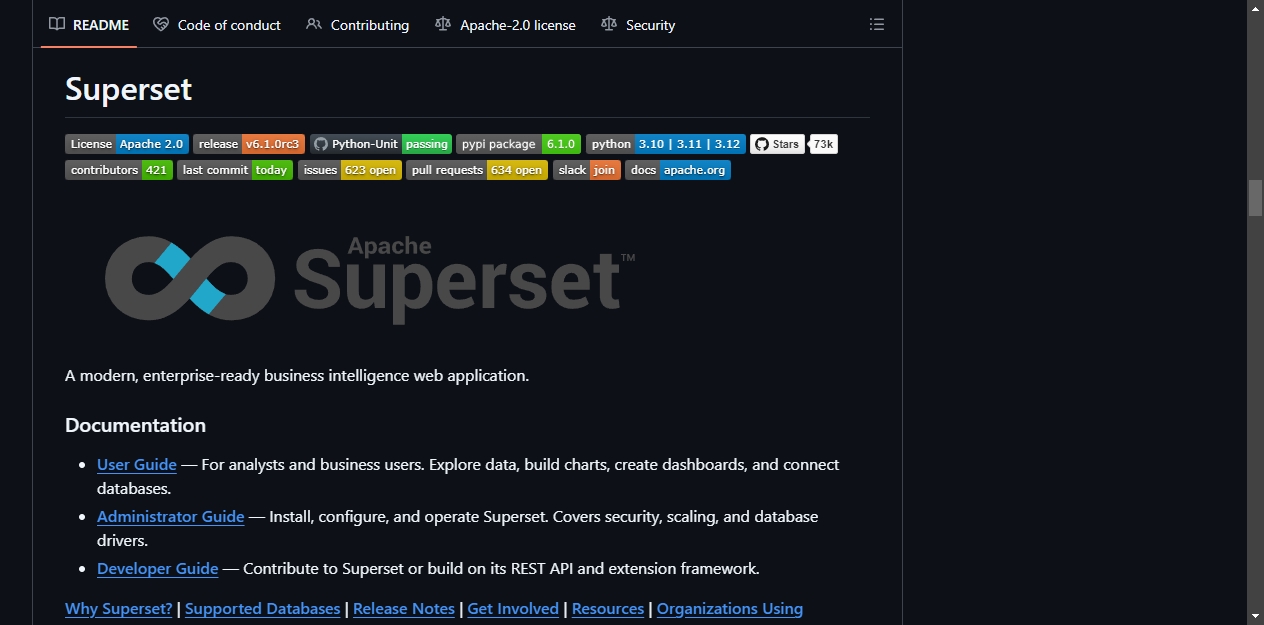Image resolution: width=1264 pixels, height=625 pixels.
Task: Click the python versions badge
Action: coord(666,144)
